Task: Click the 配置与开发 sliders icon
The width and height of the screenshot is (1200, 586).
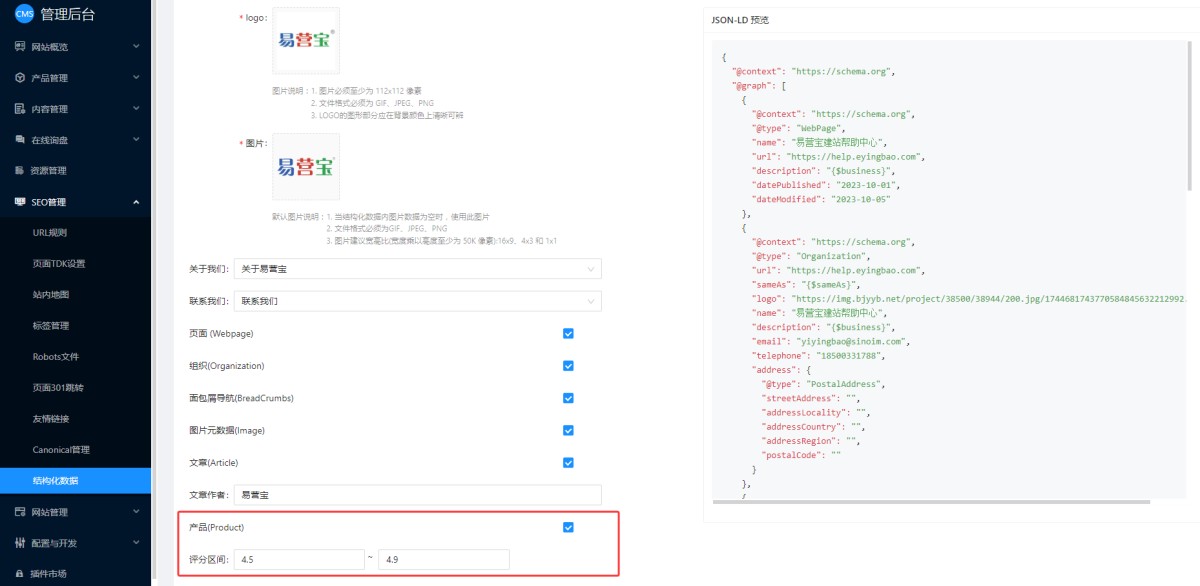Action: pyautogui.click(x=20, y=543)
